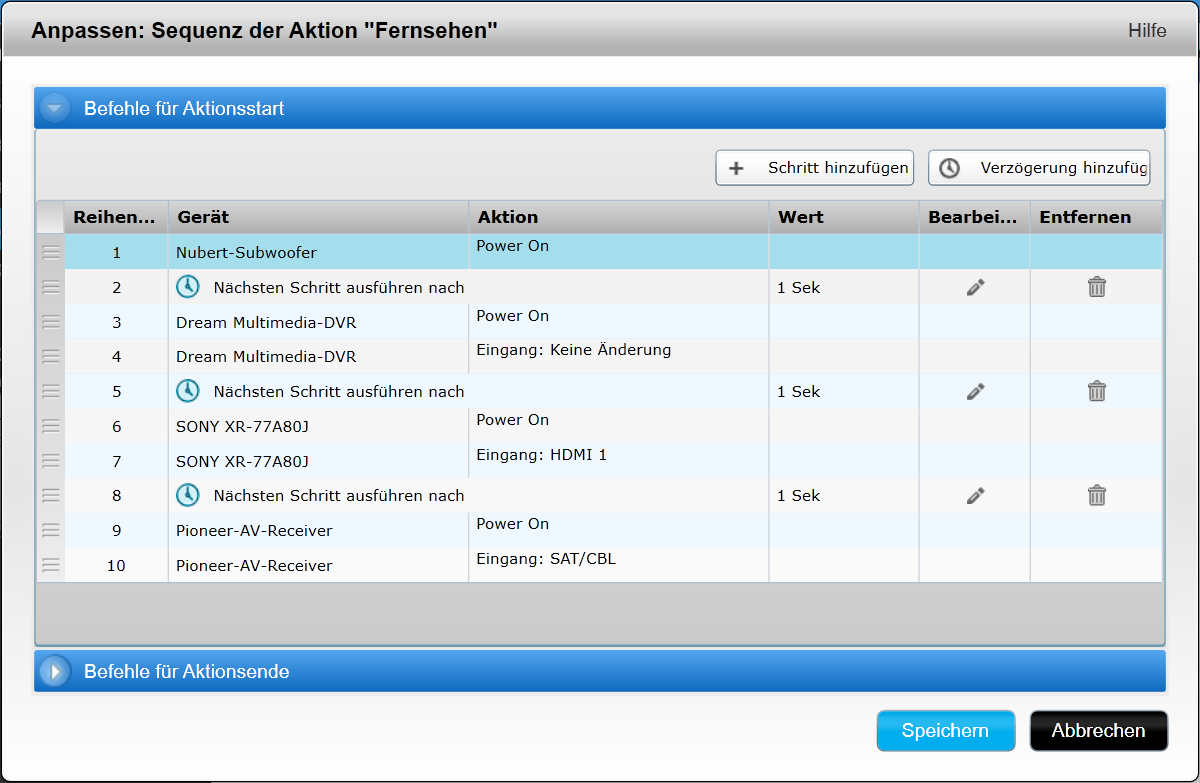Expand the Befehle für Aktionsende section
This screenshot has height=783, width=1200.
[55, 671]
